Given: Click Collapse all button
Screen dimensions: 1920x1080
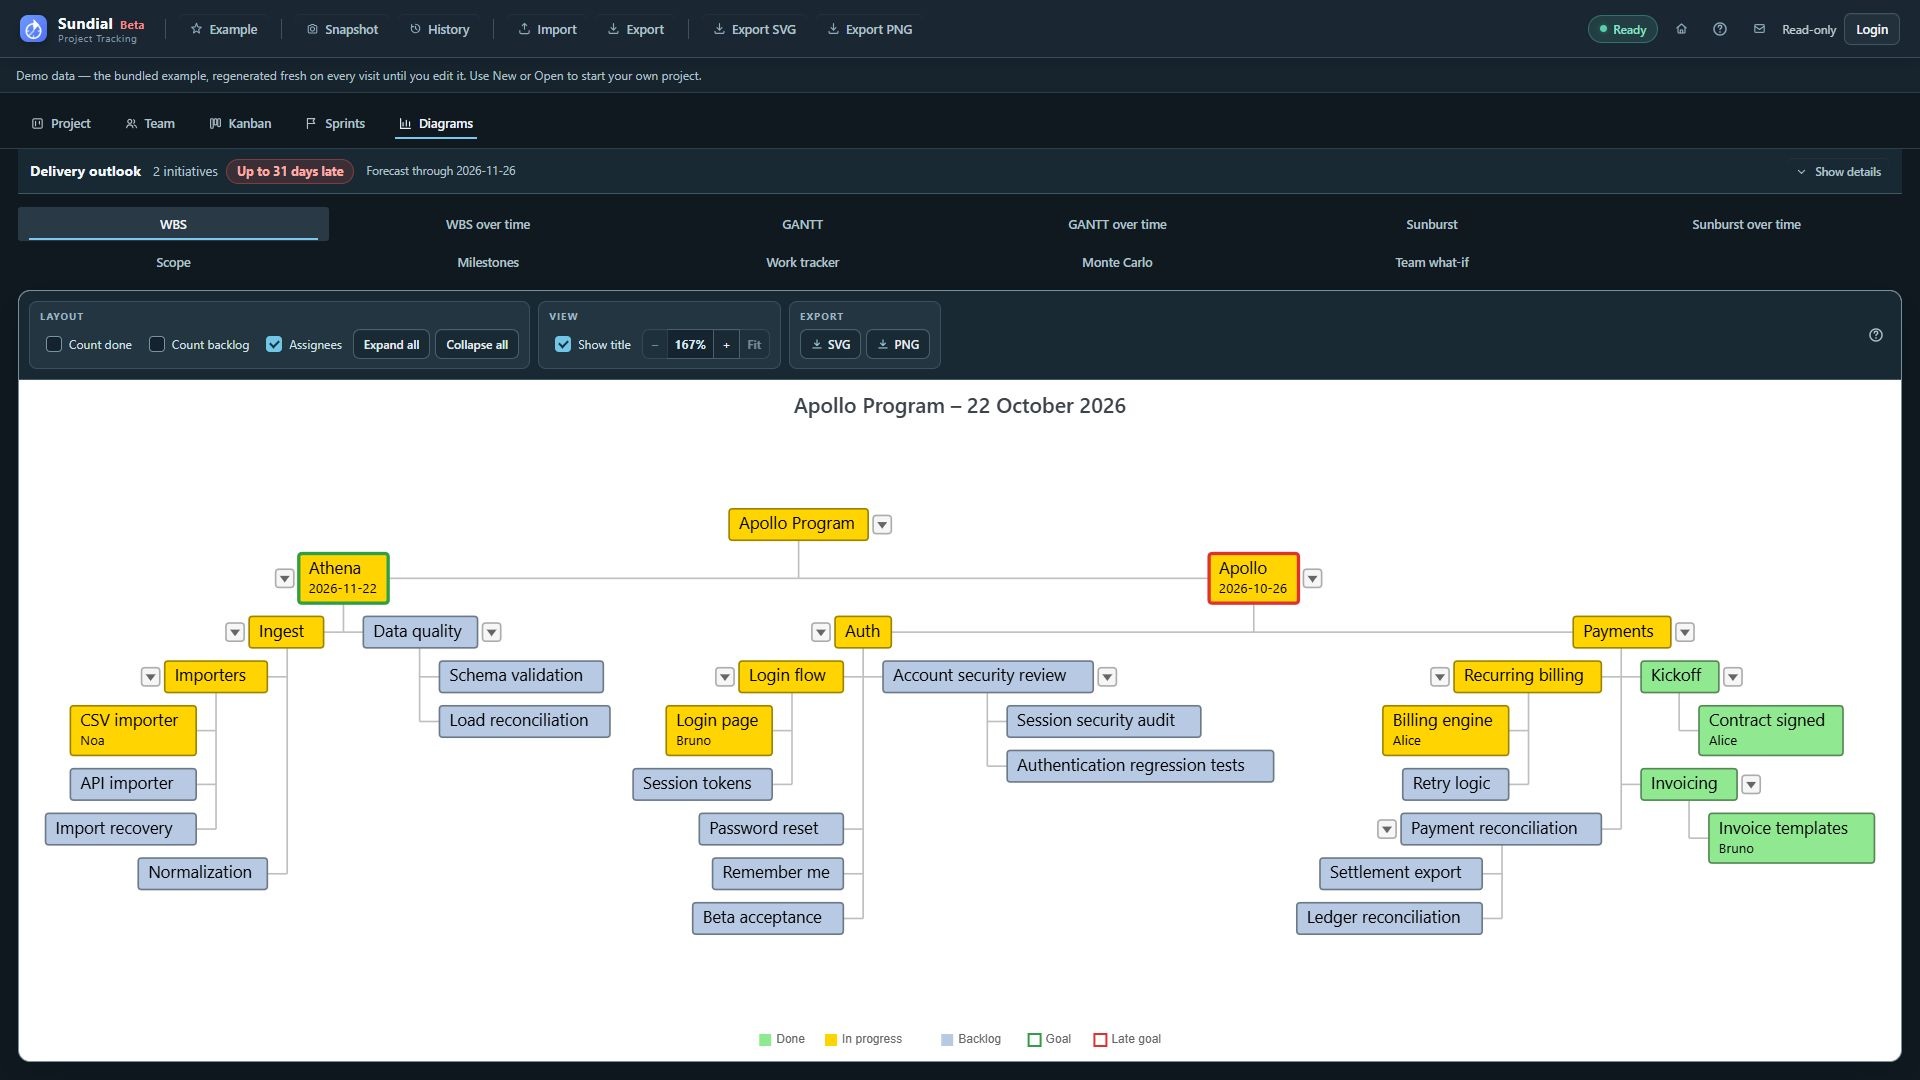Looking at the screenshot, I should point(477,344).
